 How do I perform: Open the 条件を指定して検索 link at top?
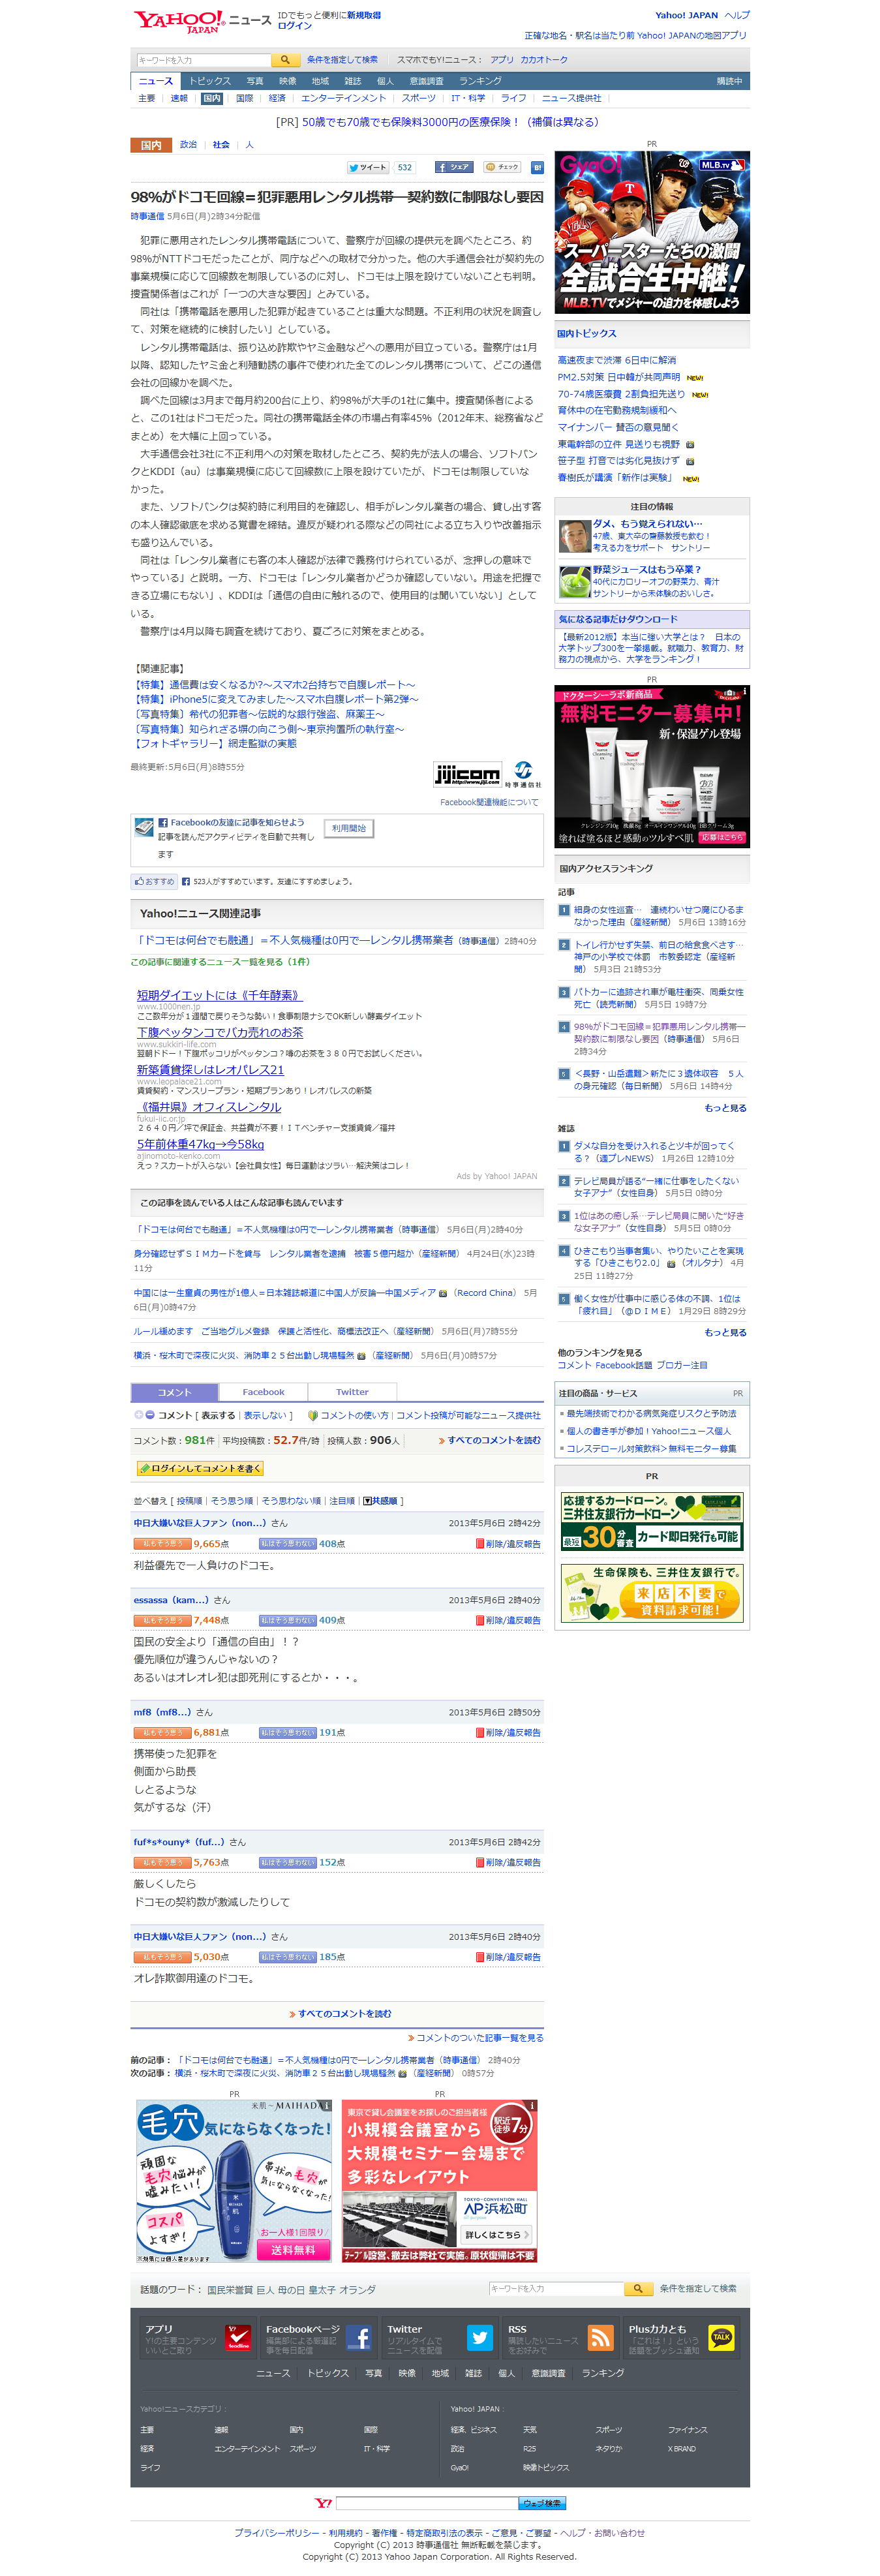click(342, 60)
